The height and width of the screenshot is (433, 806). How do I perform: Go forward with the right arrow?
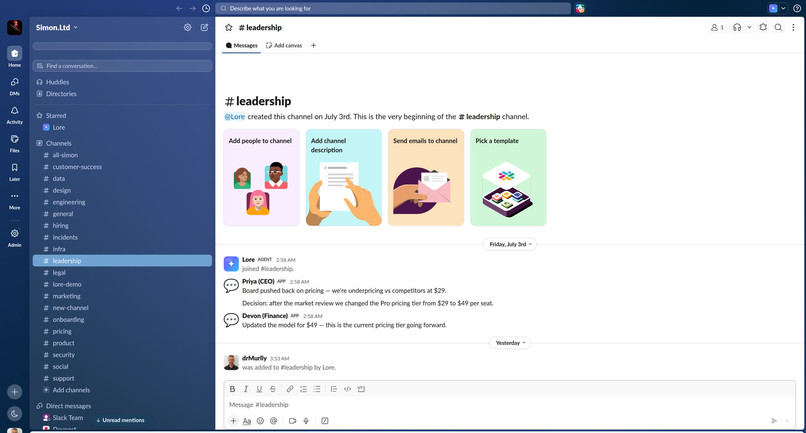pyautogui.click(x=192, y=8)
